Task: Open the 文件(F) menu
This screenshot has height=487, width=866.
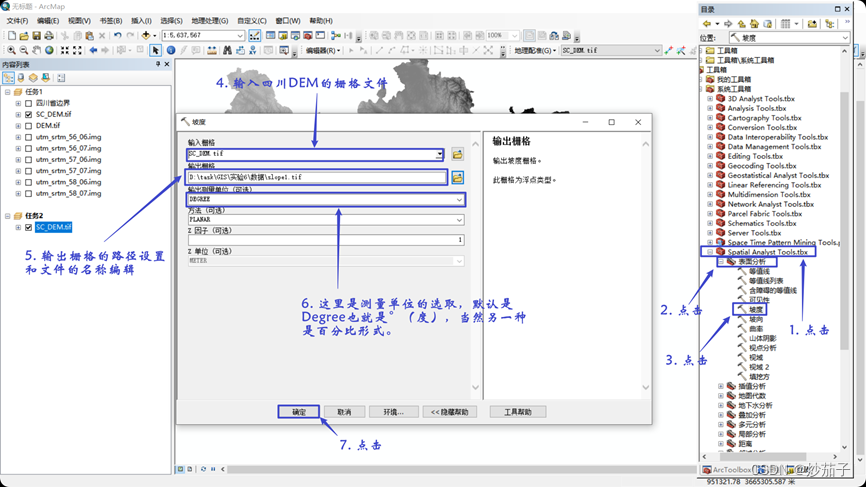Action: click(x=17, y=21)
